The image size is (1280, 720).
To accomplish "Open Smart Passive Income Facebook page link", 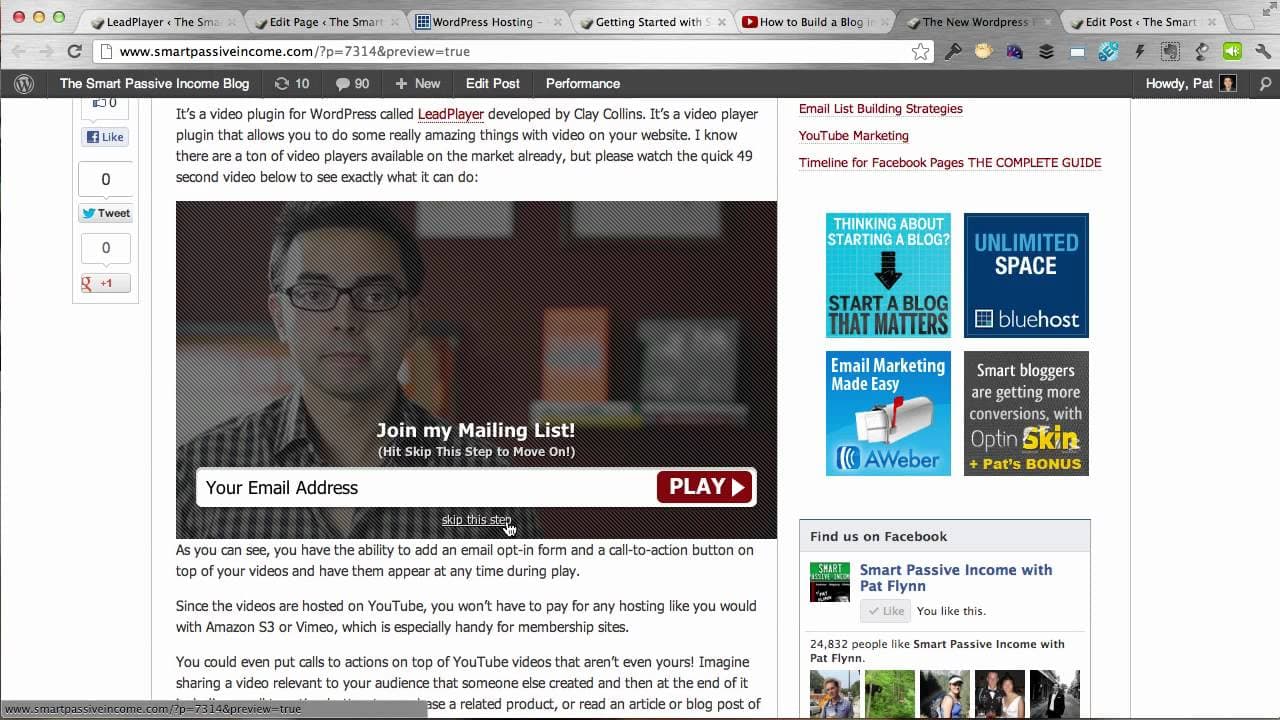I will 956,578.
